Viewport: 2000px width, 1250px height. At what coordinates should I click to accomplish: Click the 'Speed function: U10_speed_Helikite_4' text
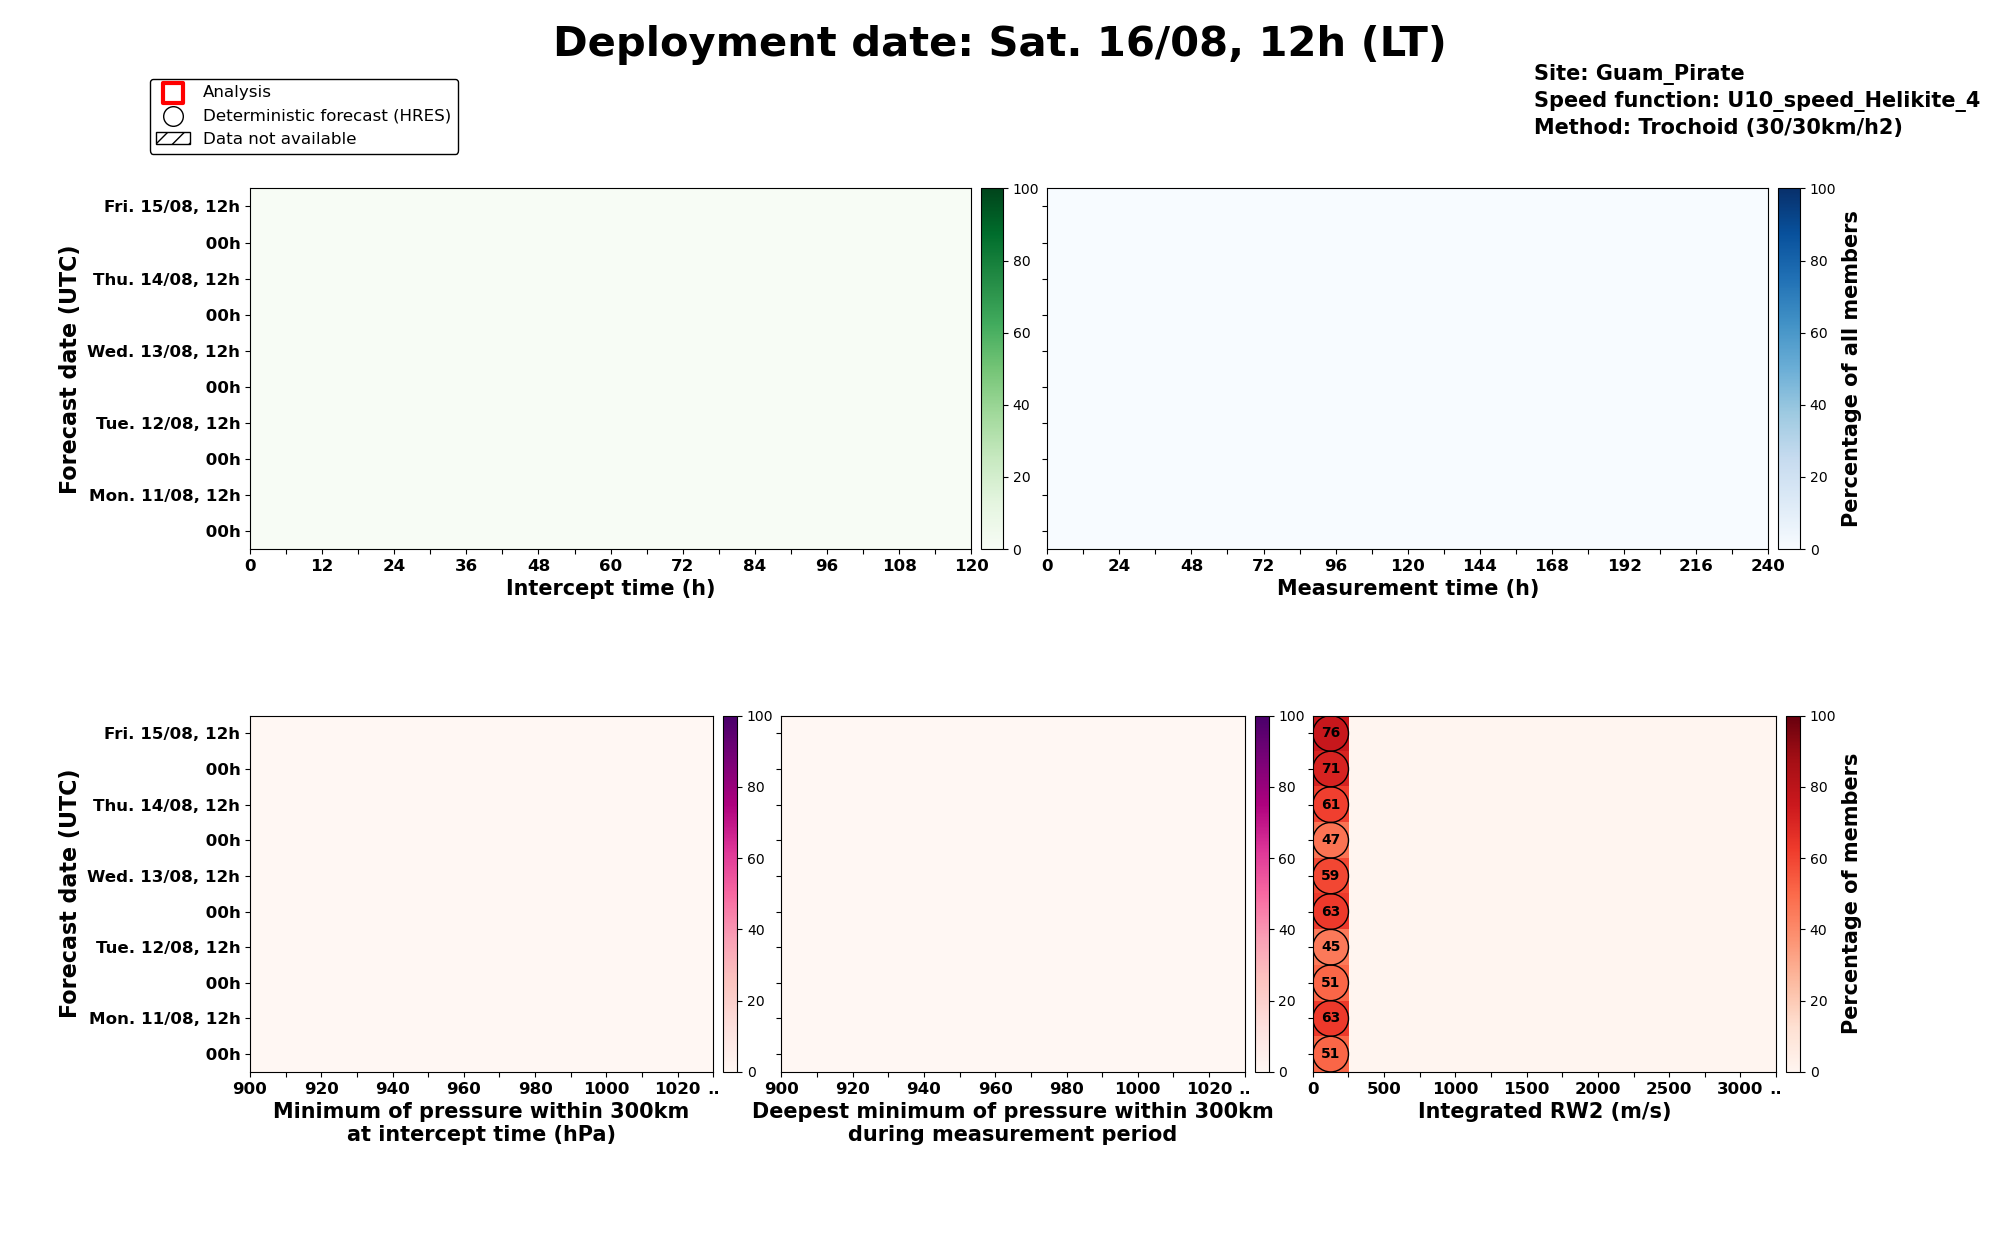pos(1757,100)
